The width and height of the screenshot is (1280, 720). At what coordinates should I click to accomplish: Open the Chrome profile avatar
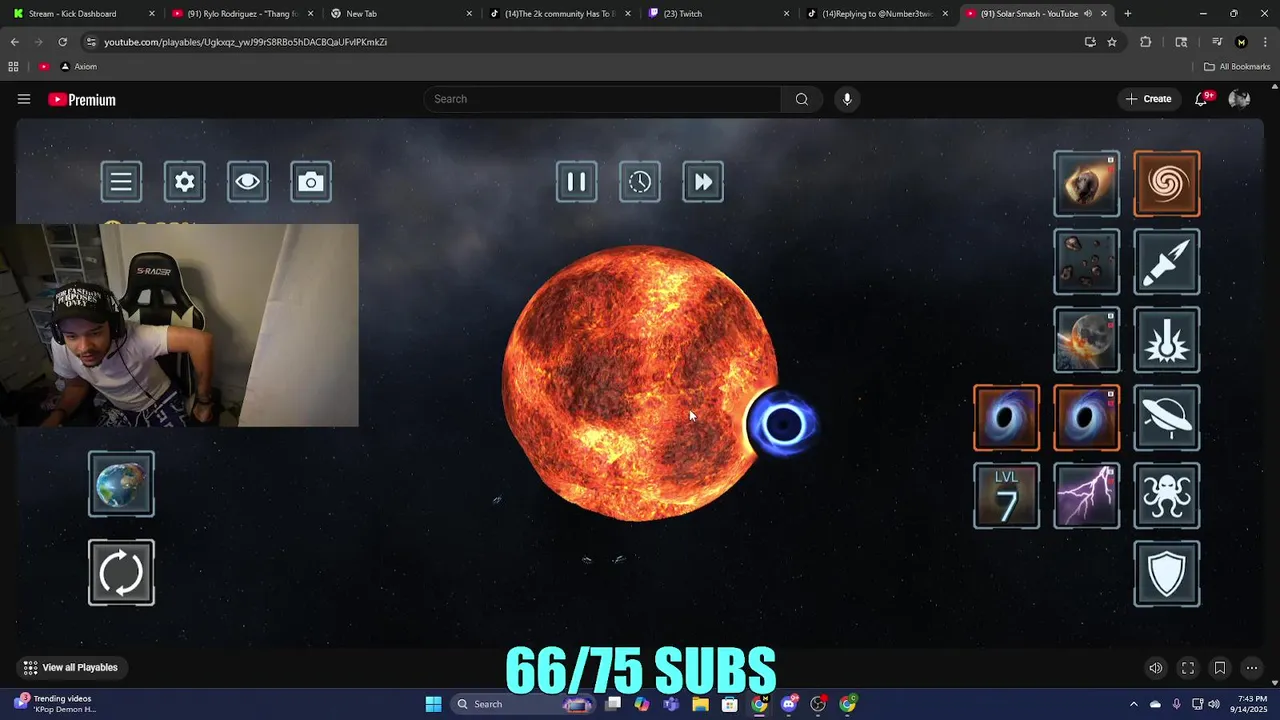click(1241, 42)
